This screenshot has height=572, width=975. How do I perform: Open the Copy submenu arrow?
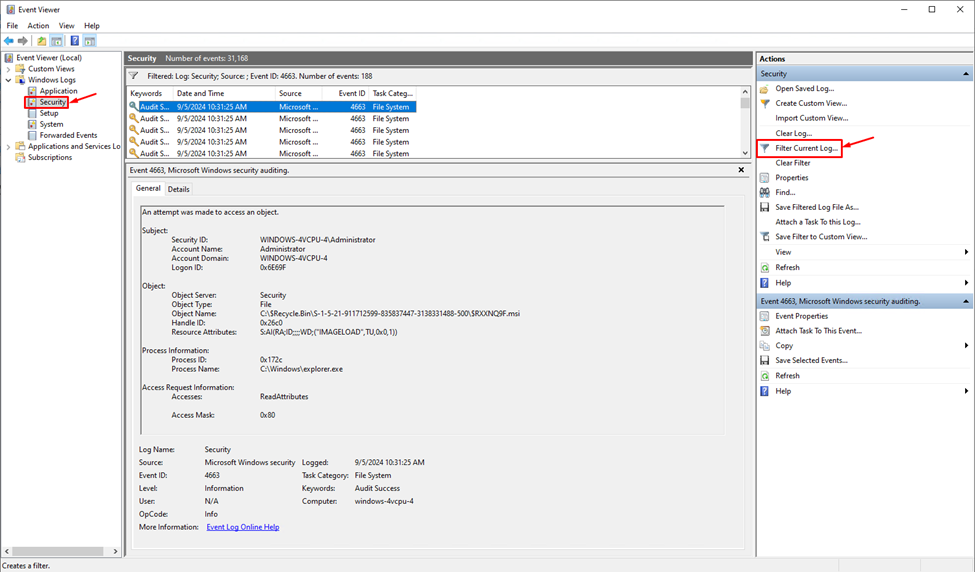point(966,346)
